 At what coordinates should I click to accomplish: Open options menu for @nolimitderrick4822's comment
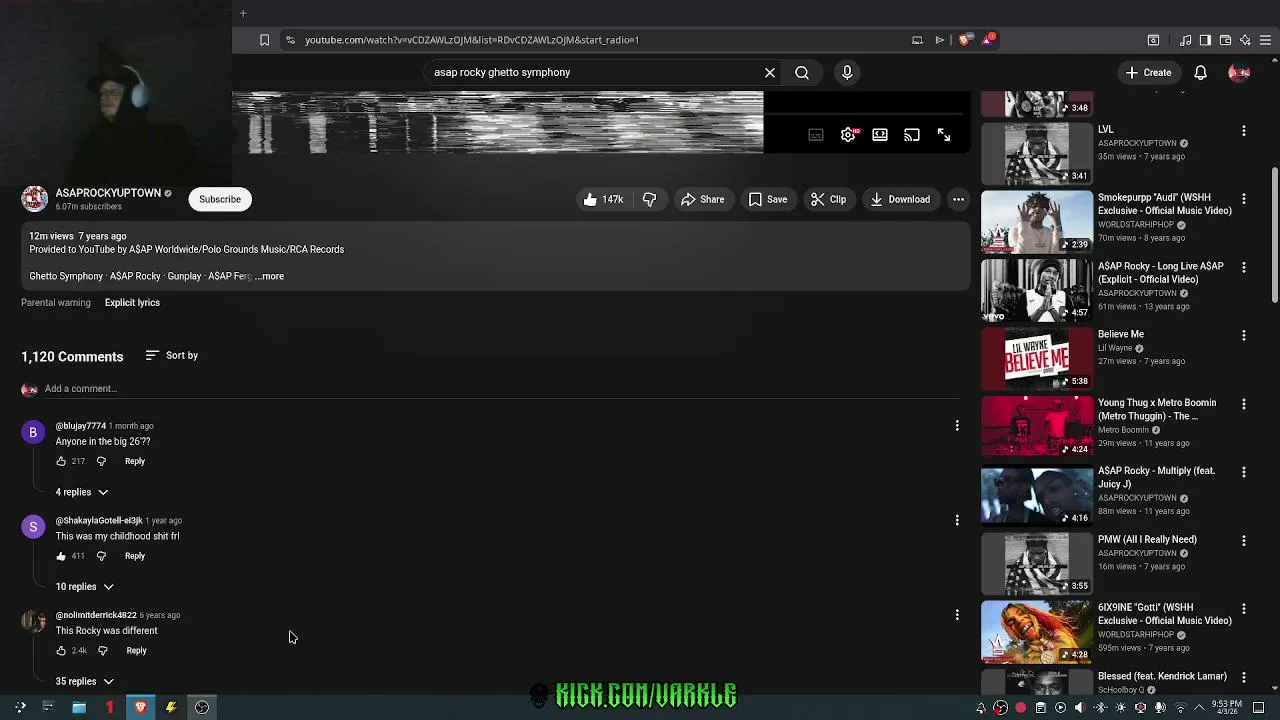[957, 615]
